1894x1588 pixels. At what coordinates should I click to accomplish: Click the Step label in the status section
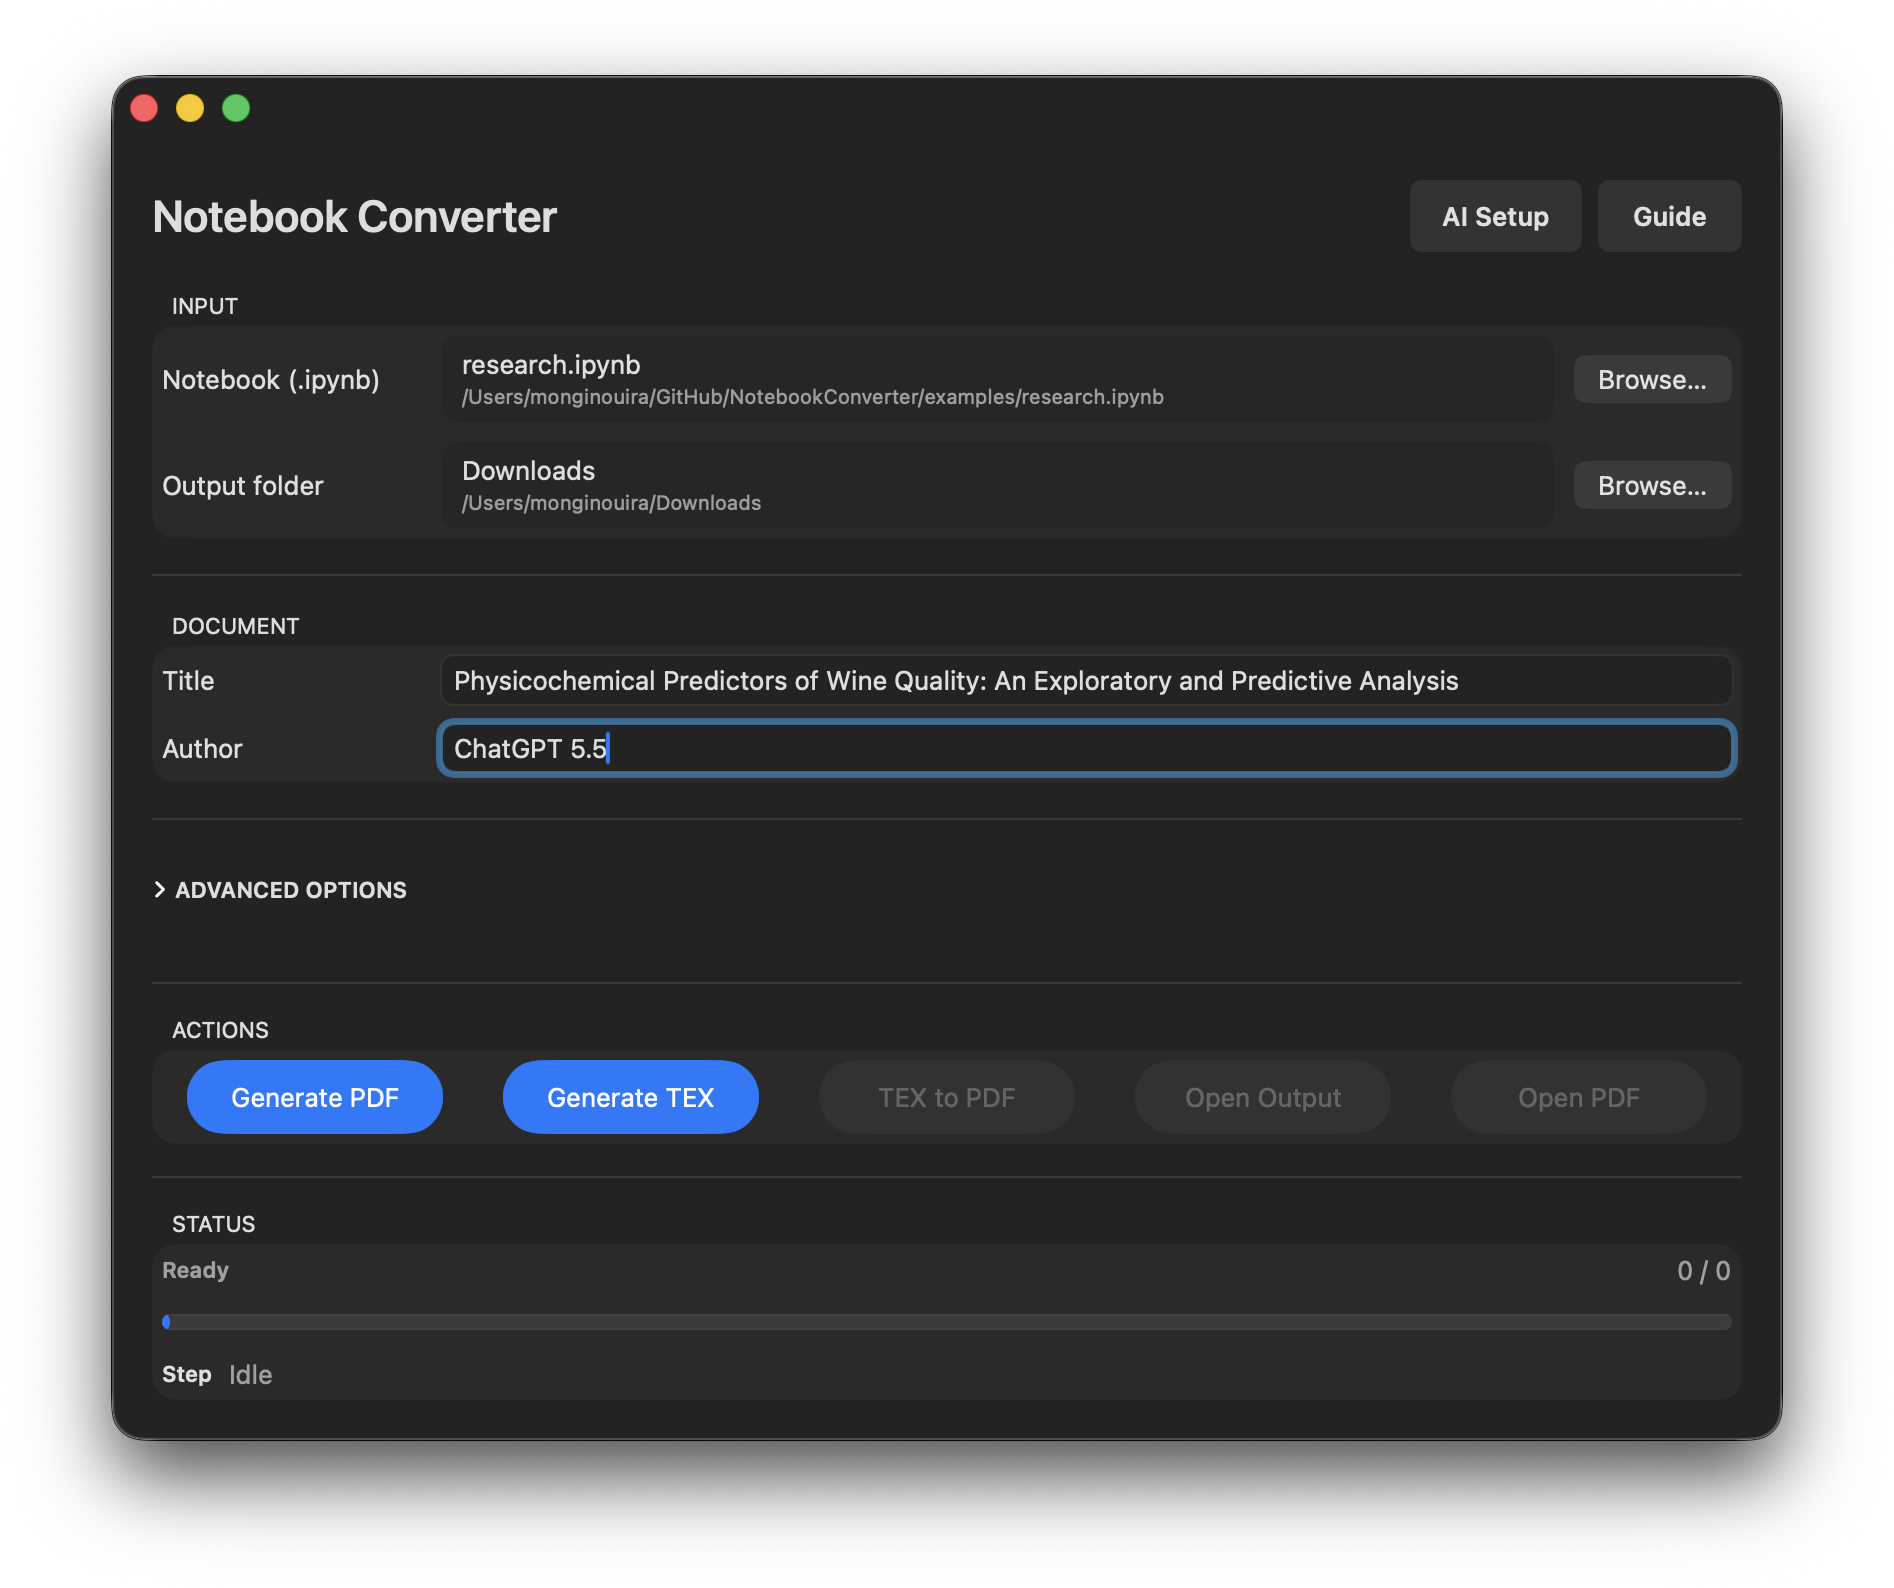click(187, 1375)
